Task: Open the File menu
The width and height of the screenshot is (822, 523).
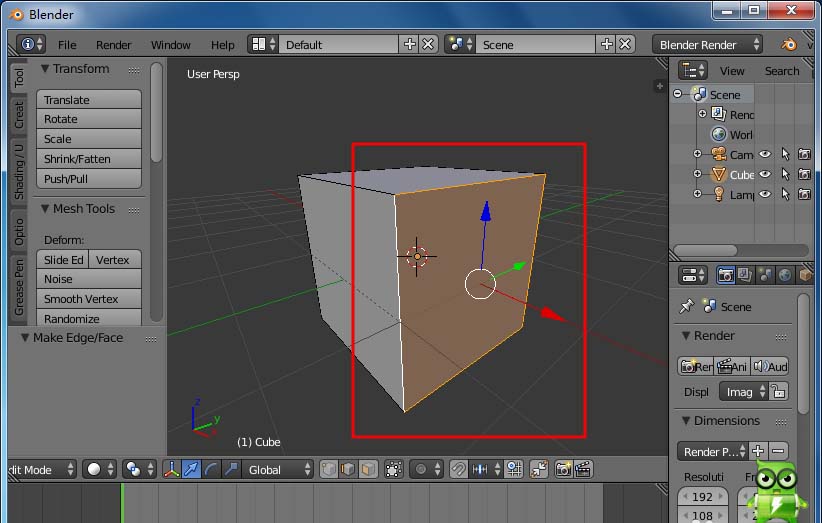Action: 67,45
